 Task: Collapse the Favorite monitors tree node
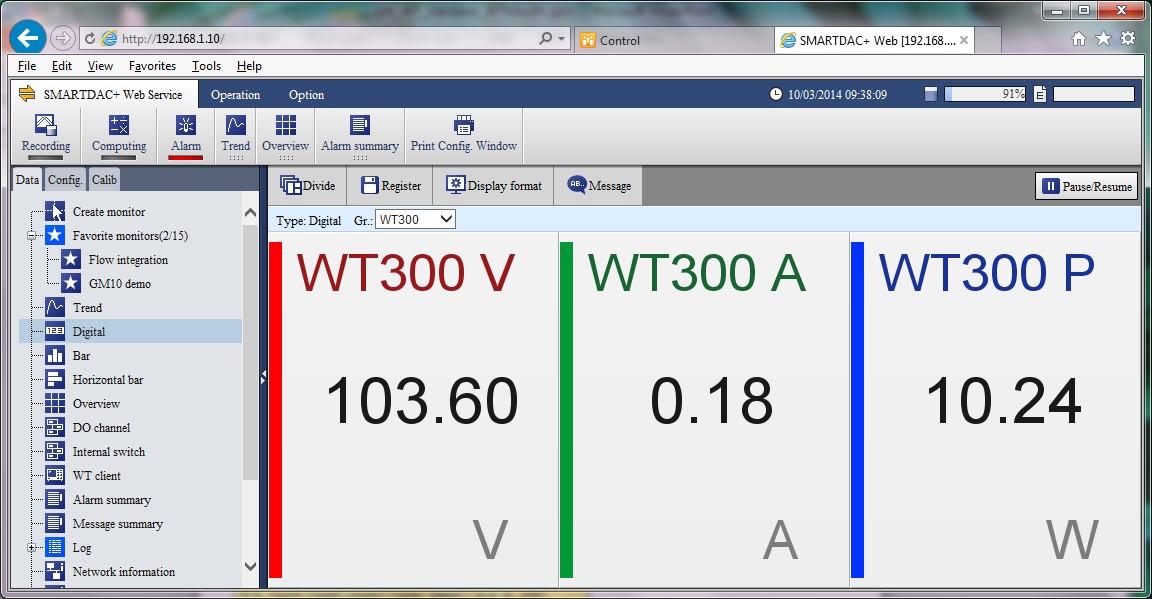[32, 236]
